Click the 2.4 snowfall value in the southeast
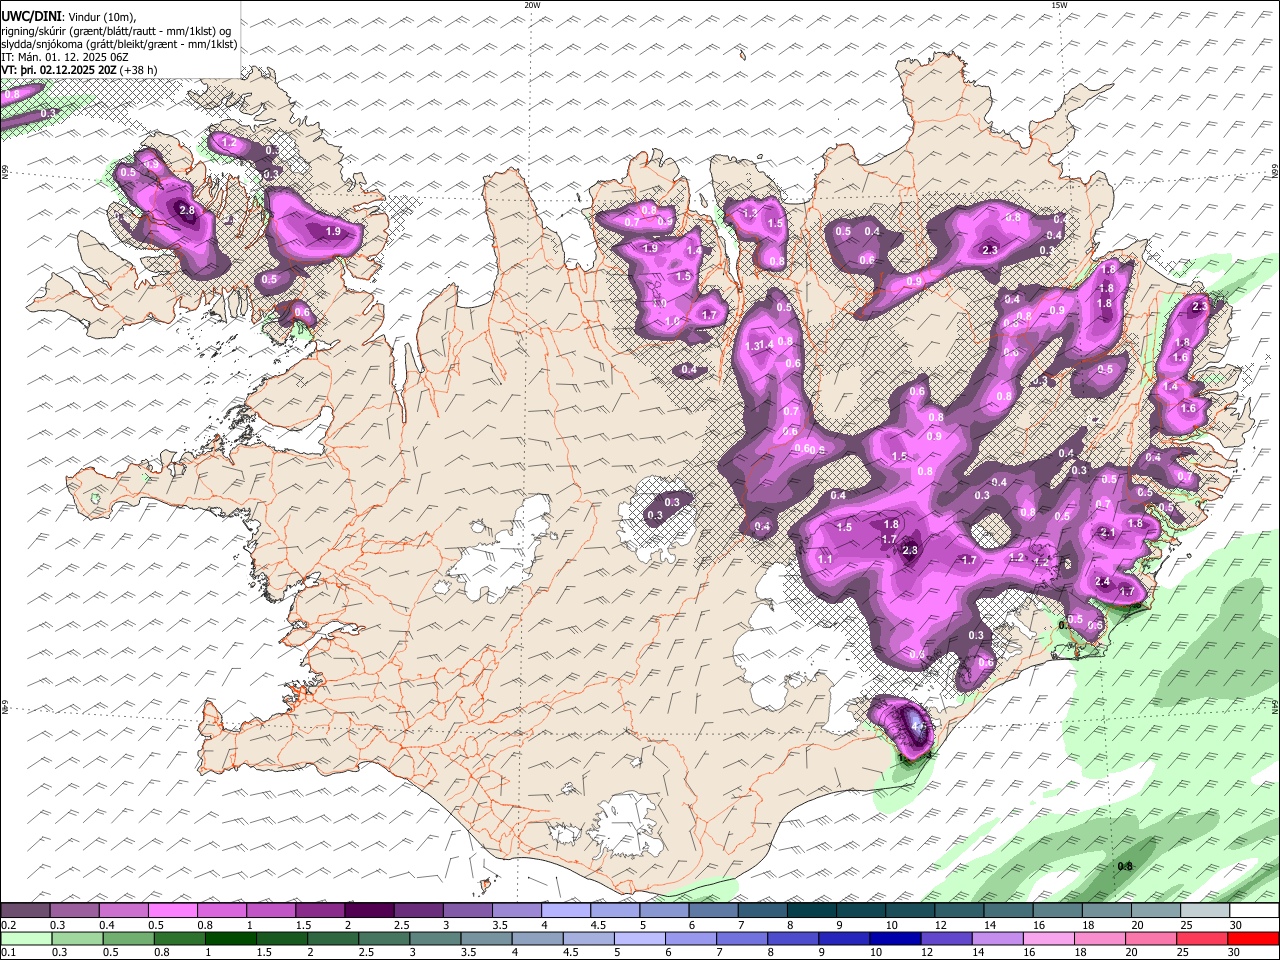 [1103, 582]
